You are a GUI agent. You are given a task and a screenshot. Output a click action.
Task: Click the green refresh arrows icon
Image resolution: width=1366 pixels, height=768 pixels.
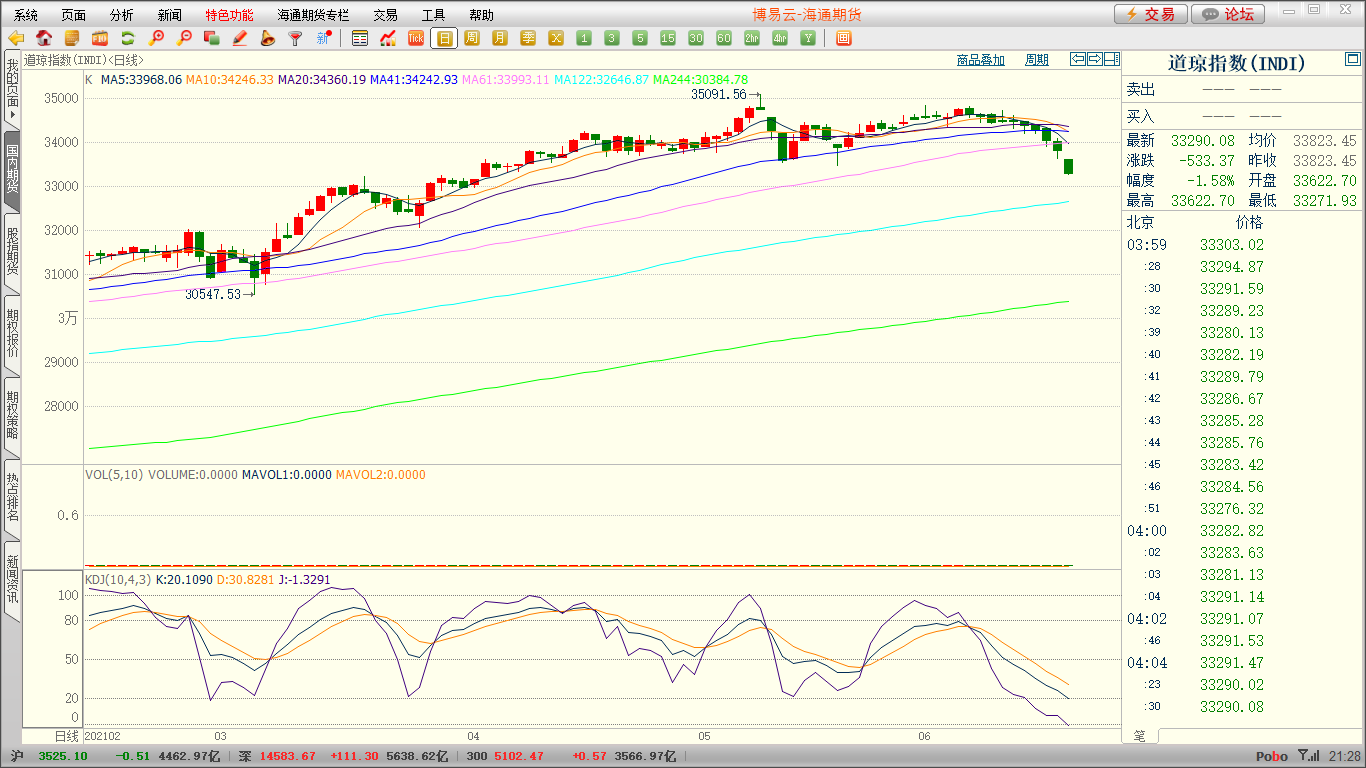pos(128,38)
